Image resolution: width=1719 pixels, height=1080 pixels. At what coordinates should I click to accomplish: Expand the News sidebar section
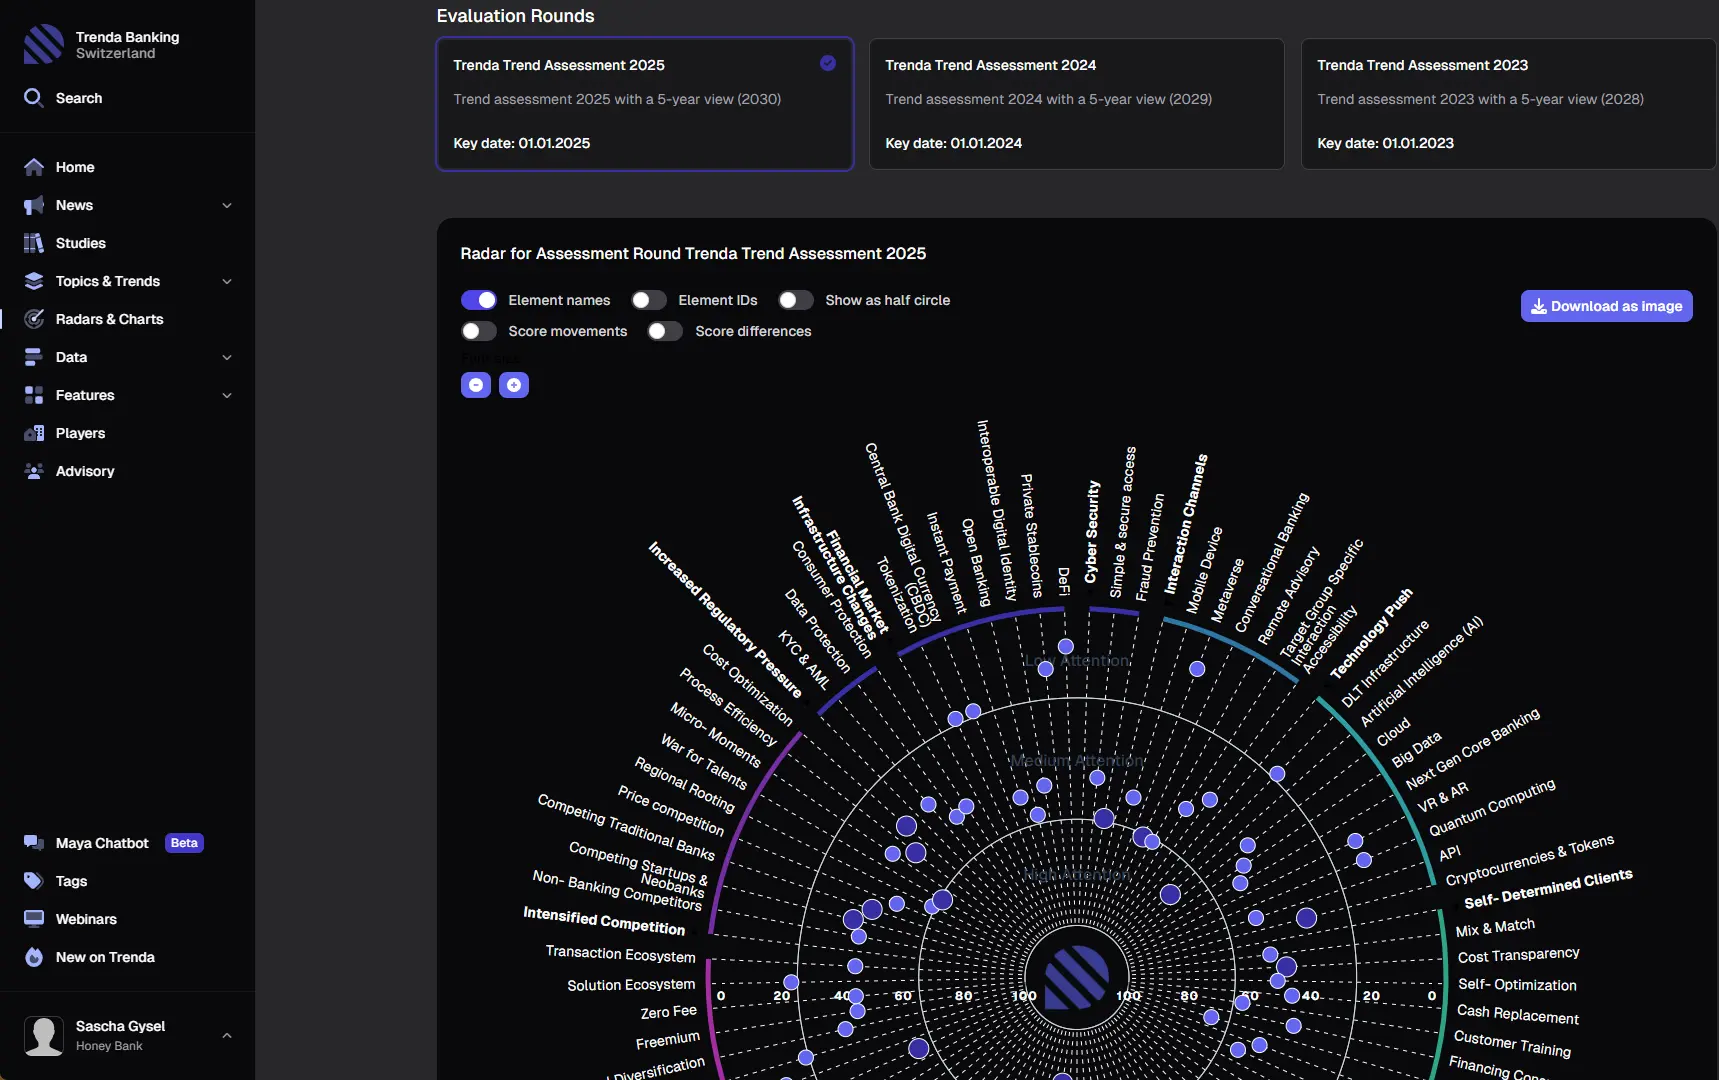point(227,205)
